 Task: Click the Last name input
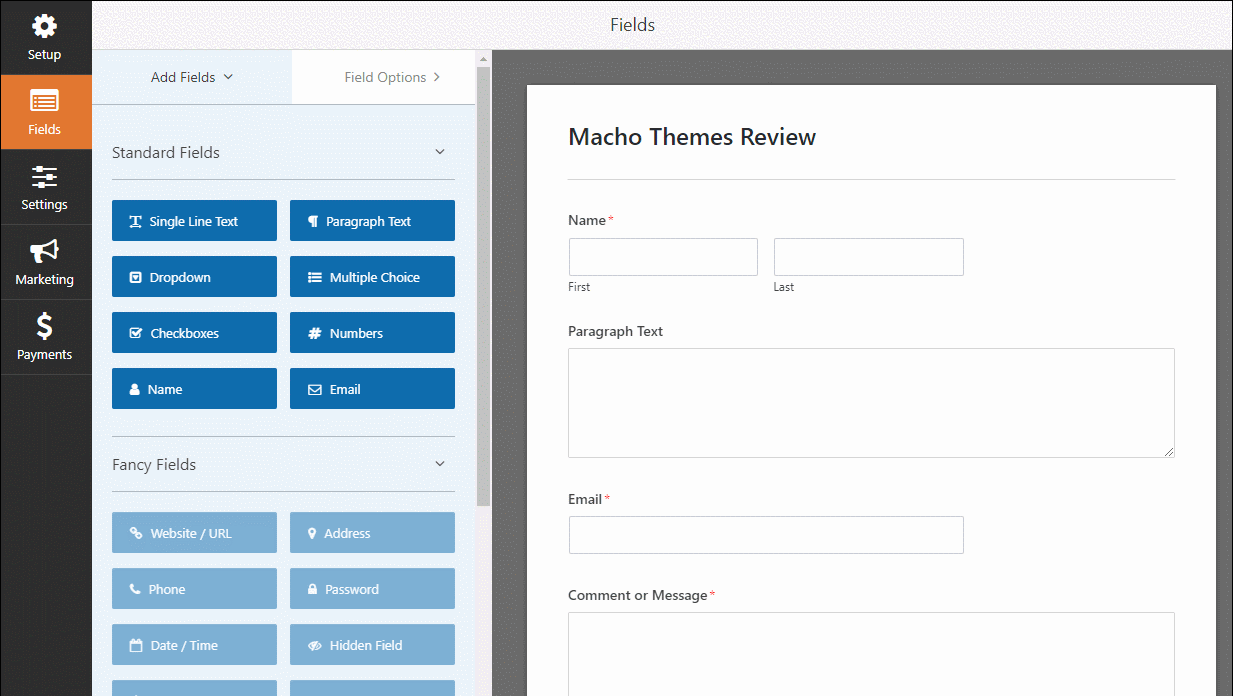point(869,257)
